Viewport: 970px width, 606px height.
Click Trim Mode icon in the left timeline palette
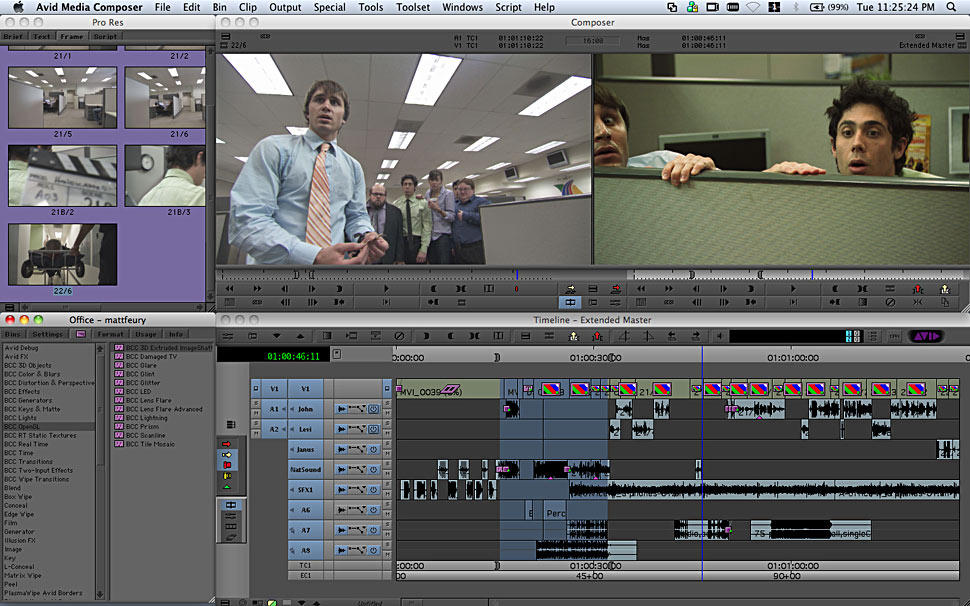pos(231,505)
